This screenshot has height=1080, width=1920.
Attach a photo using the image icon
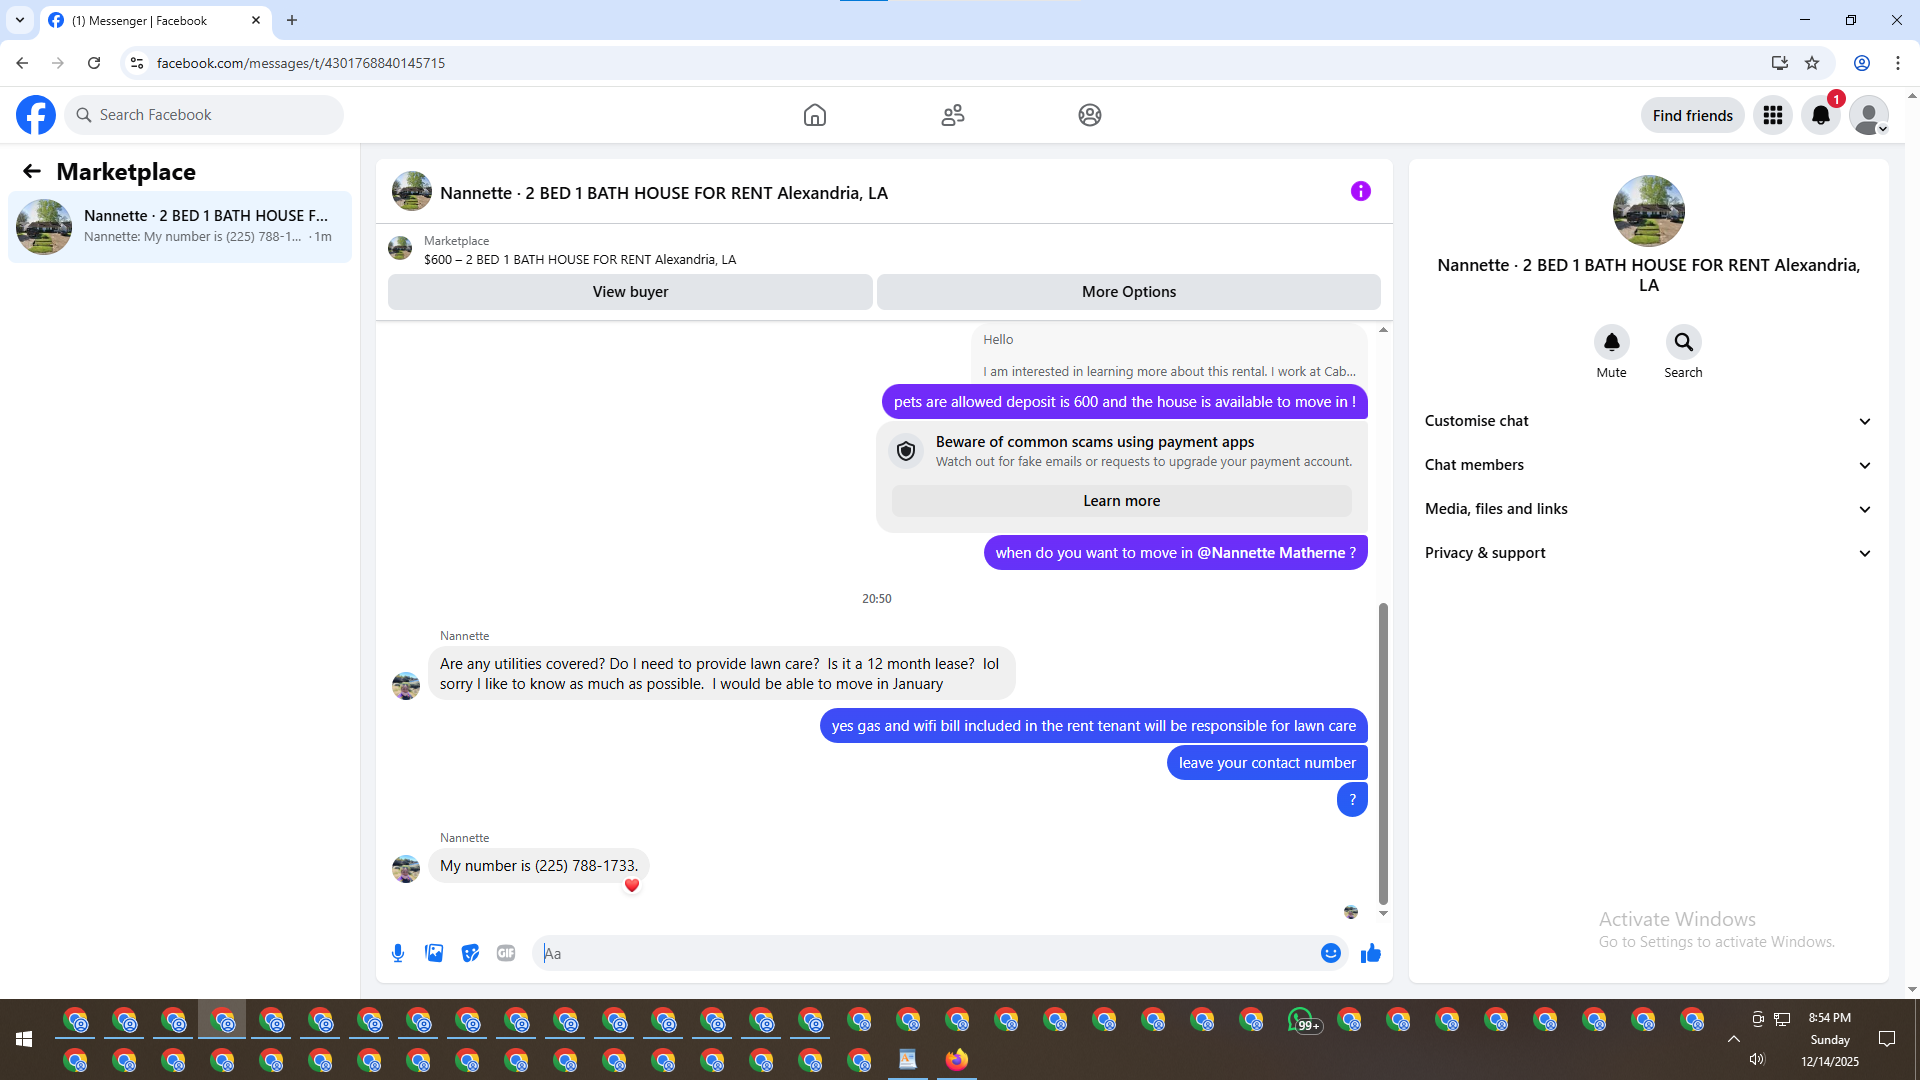[x=434, y=953]
